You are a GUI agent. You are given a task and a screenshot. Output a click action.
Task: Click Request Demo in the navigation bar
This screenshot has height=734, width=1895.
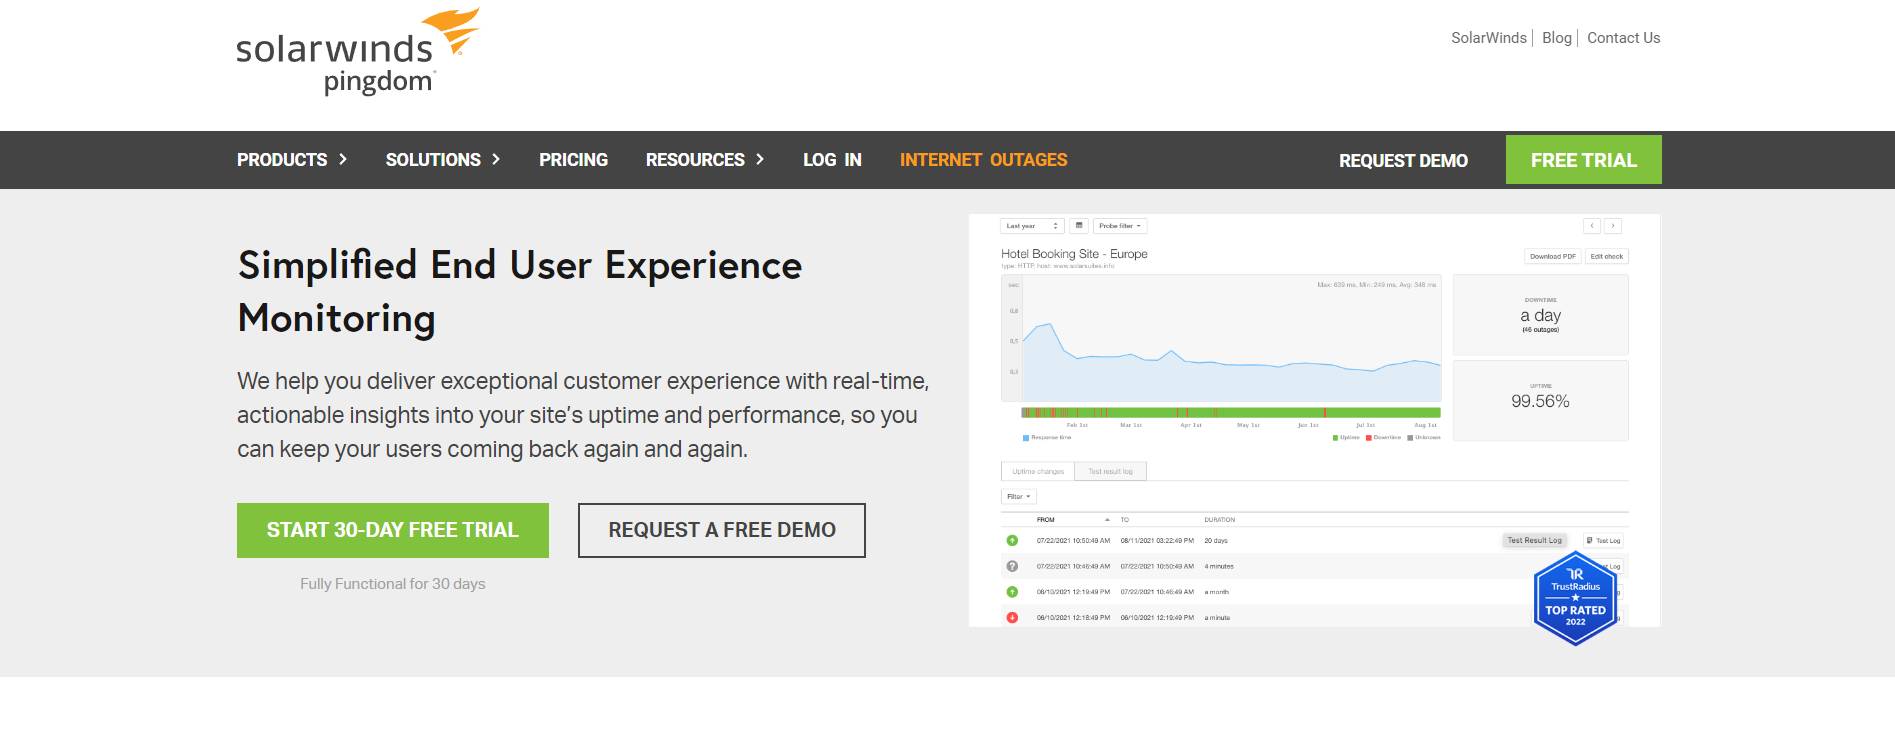click(1403, 161)
